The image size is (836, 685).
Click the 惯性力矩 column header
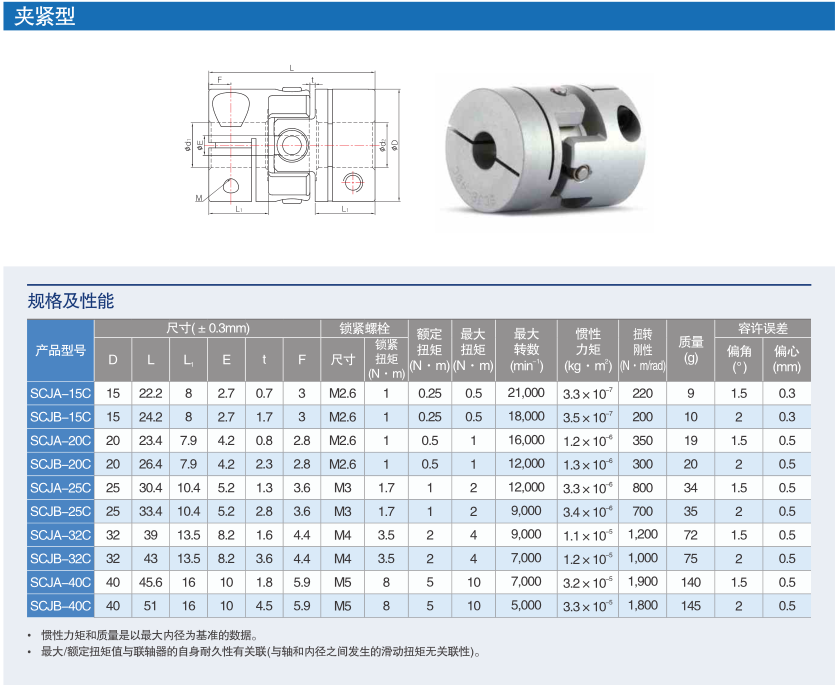pyautogui.click(x=588, y=350)
